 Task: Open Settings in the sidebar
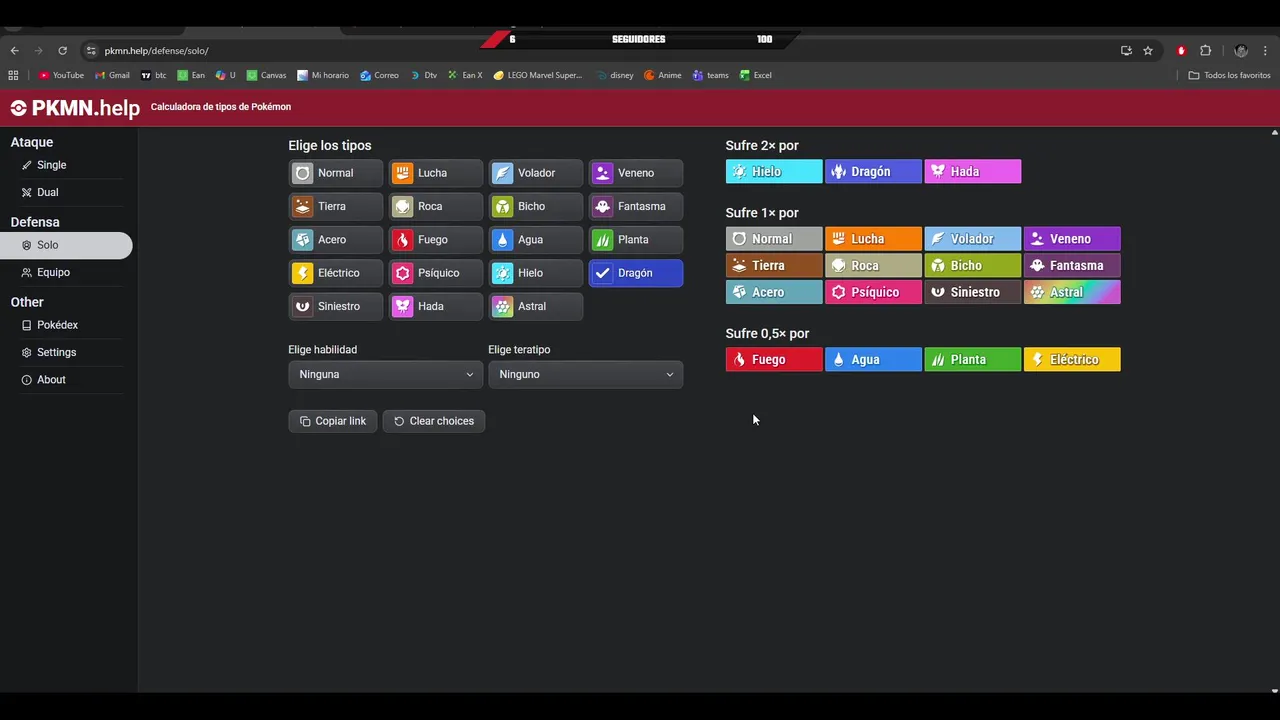click(66, 352)
